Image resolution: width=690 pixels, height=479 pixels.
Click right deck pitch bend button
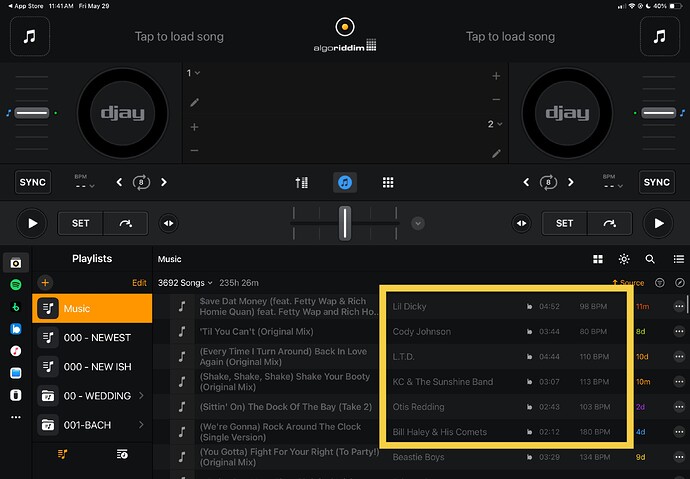click(521, 223)
